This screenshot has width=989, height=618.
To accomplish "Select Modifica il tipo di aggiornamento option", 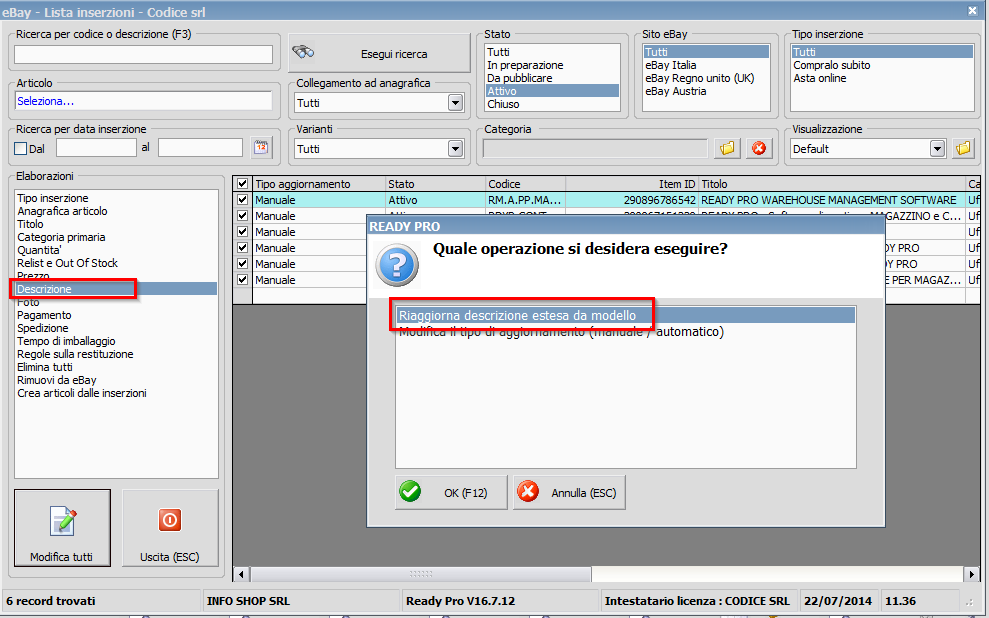I will pyautogui.click(x=625, y=332).
